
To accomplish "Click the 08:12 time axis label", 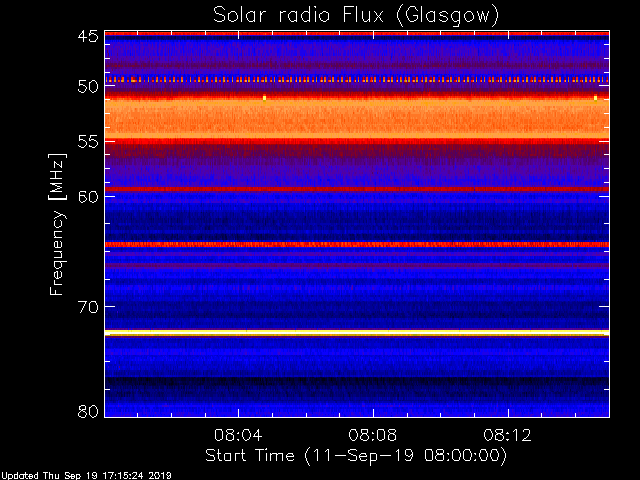I will [507, 435].
